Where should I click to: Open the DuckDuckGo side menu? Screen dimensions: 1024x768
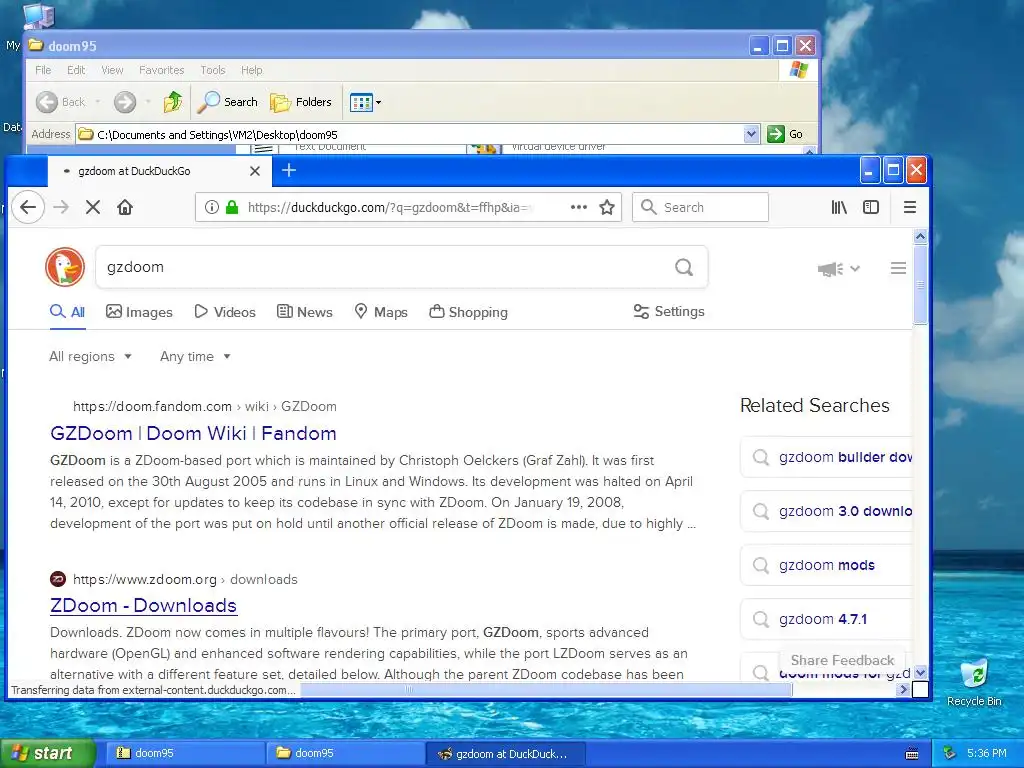pos(898,268)
